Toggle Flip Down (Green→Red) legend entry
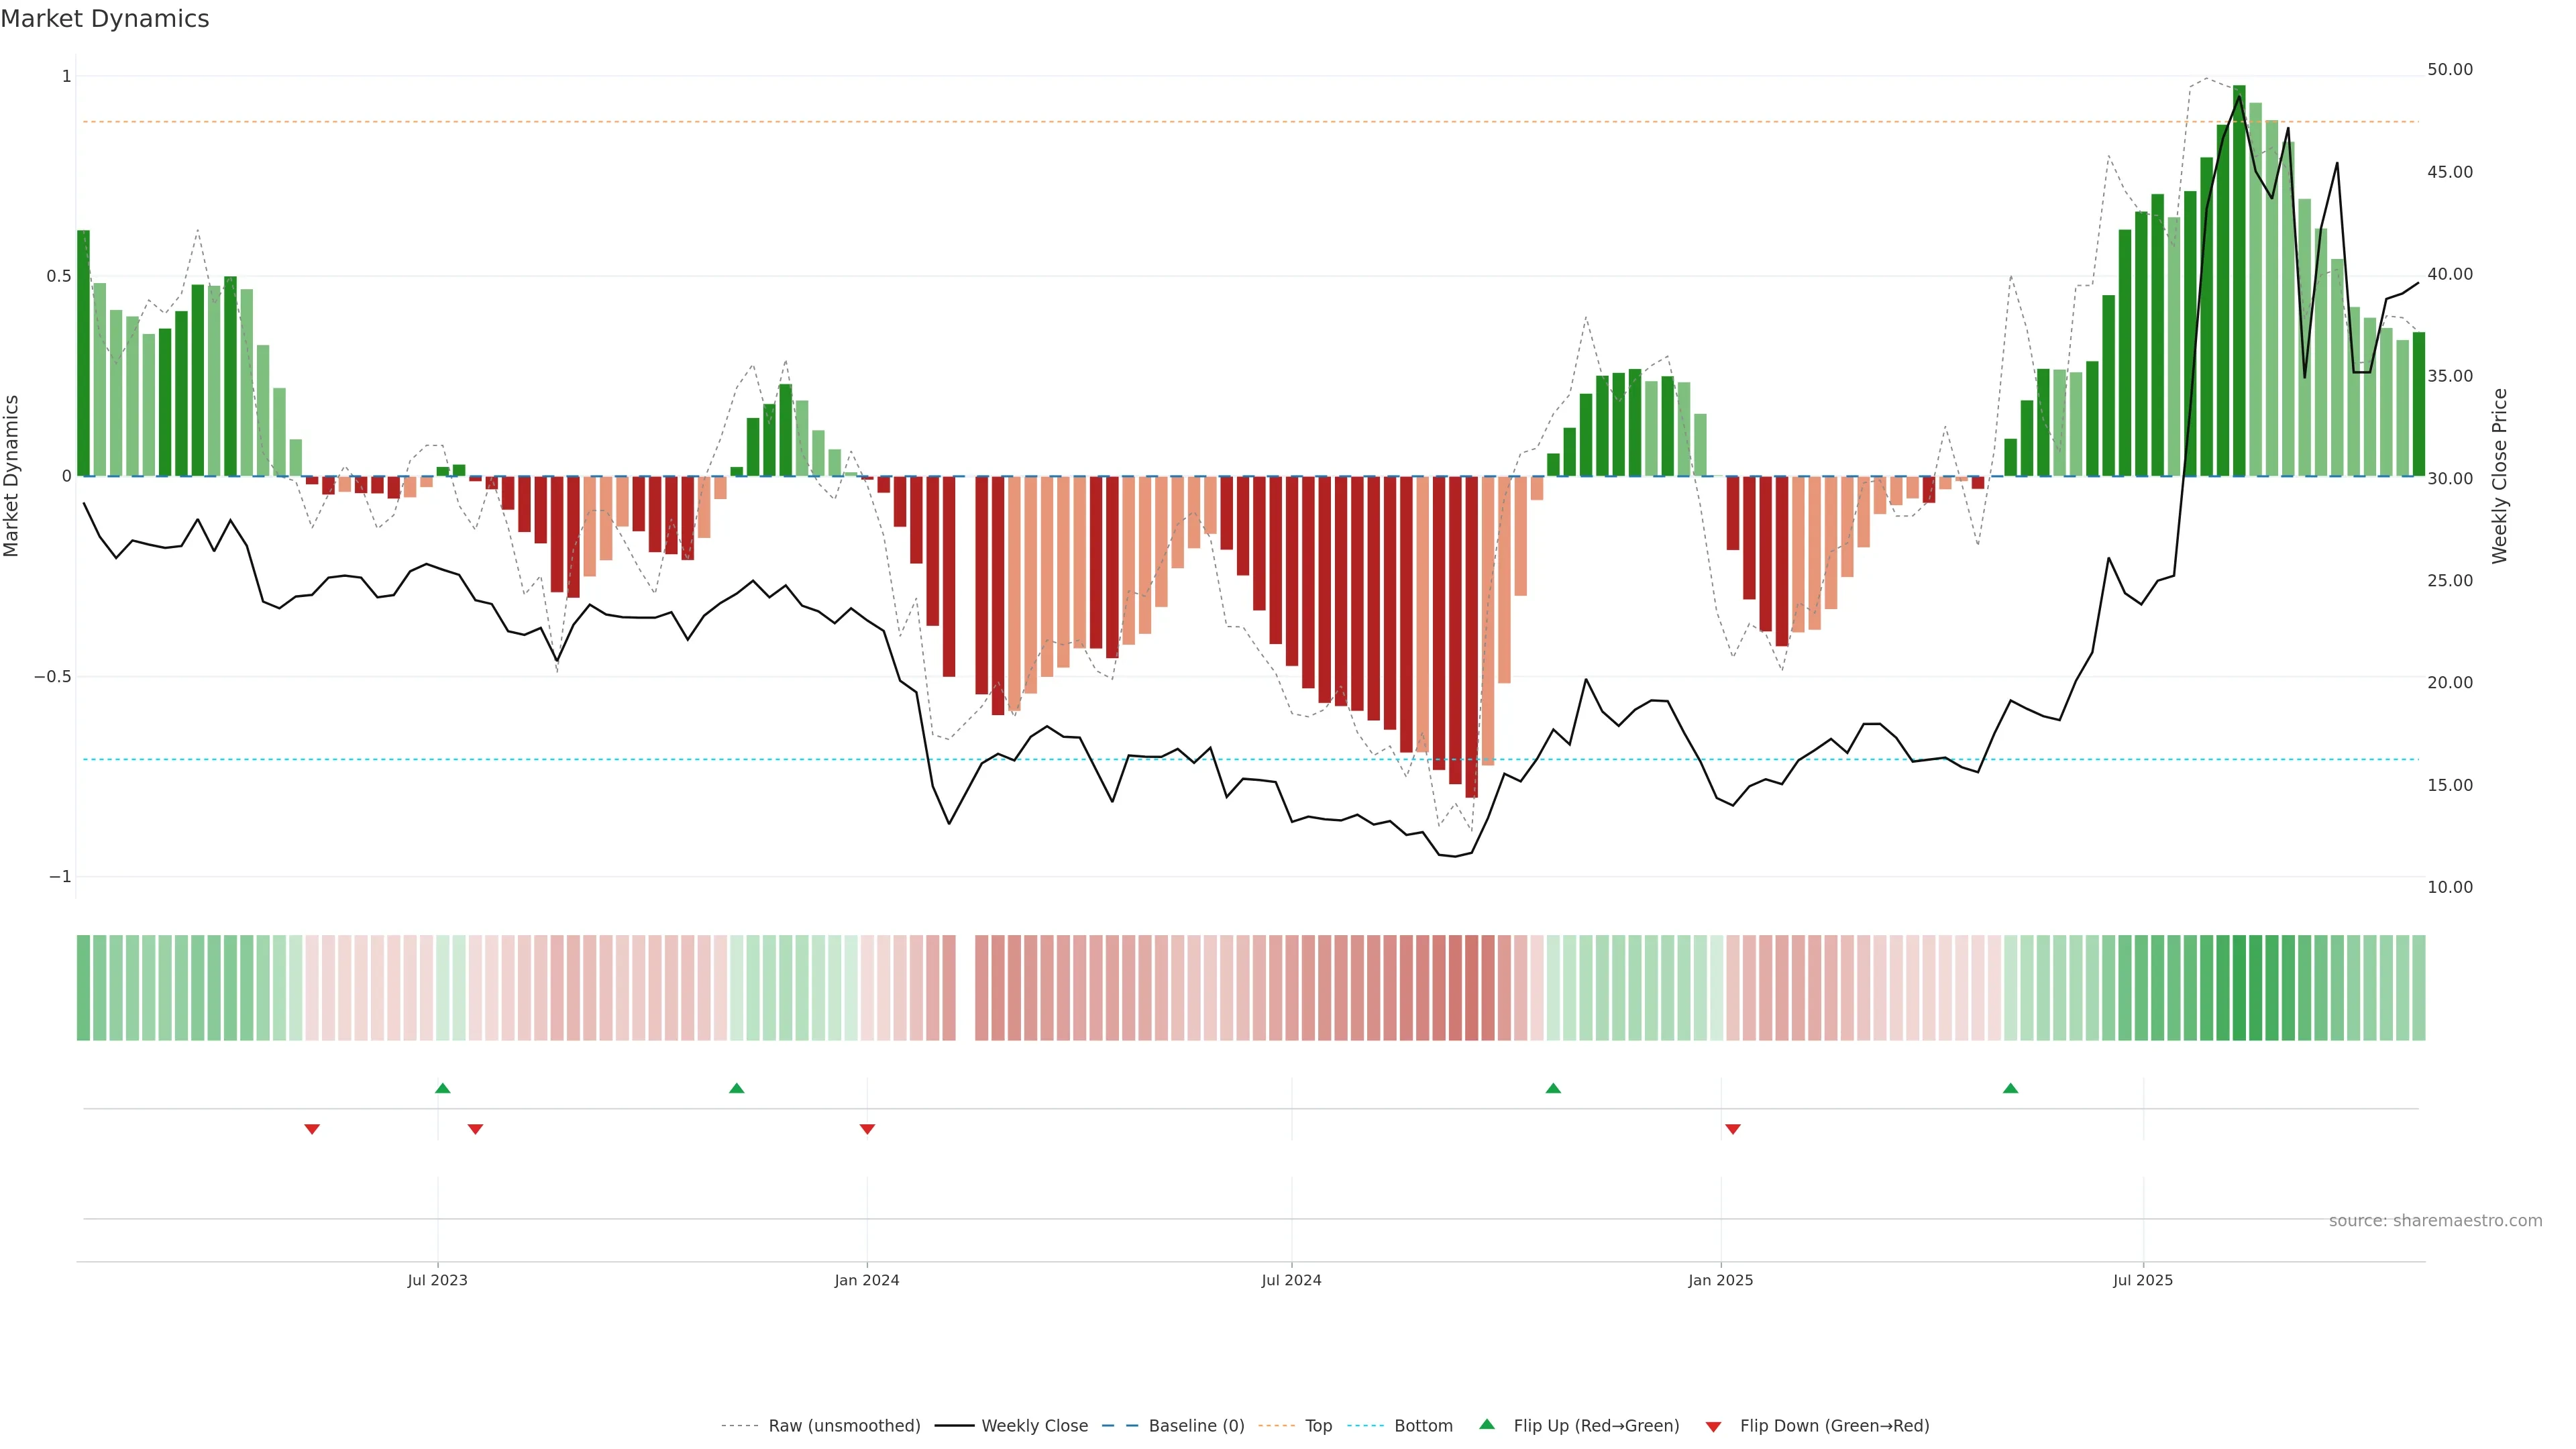Viewport: 2576px width, 1449px height. coord(1834,1425)
